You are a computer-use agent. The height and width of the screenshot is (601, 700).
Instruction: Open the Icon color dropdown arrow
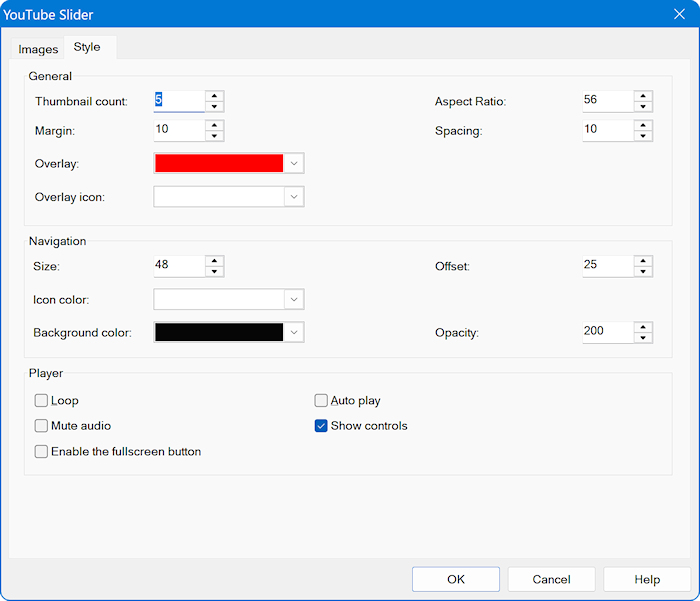click(294, 299)
